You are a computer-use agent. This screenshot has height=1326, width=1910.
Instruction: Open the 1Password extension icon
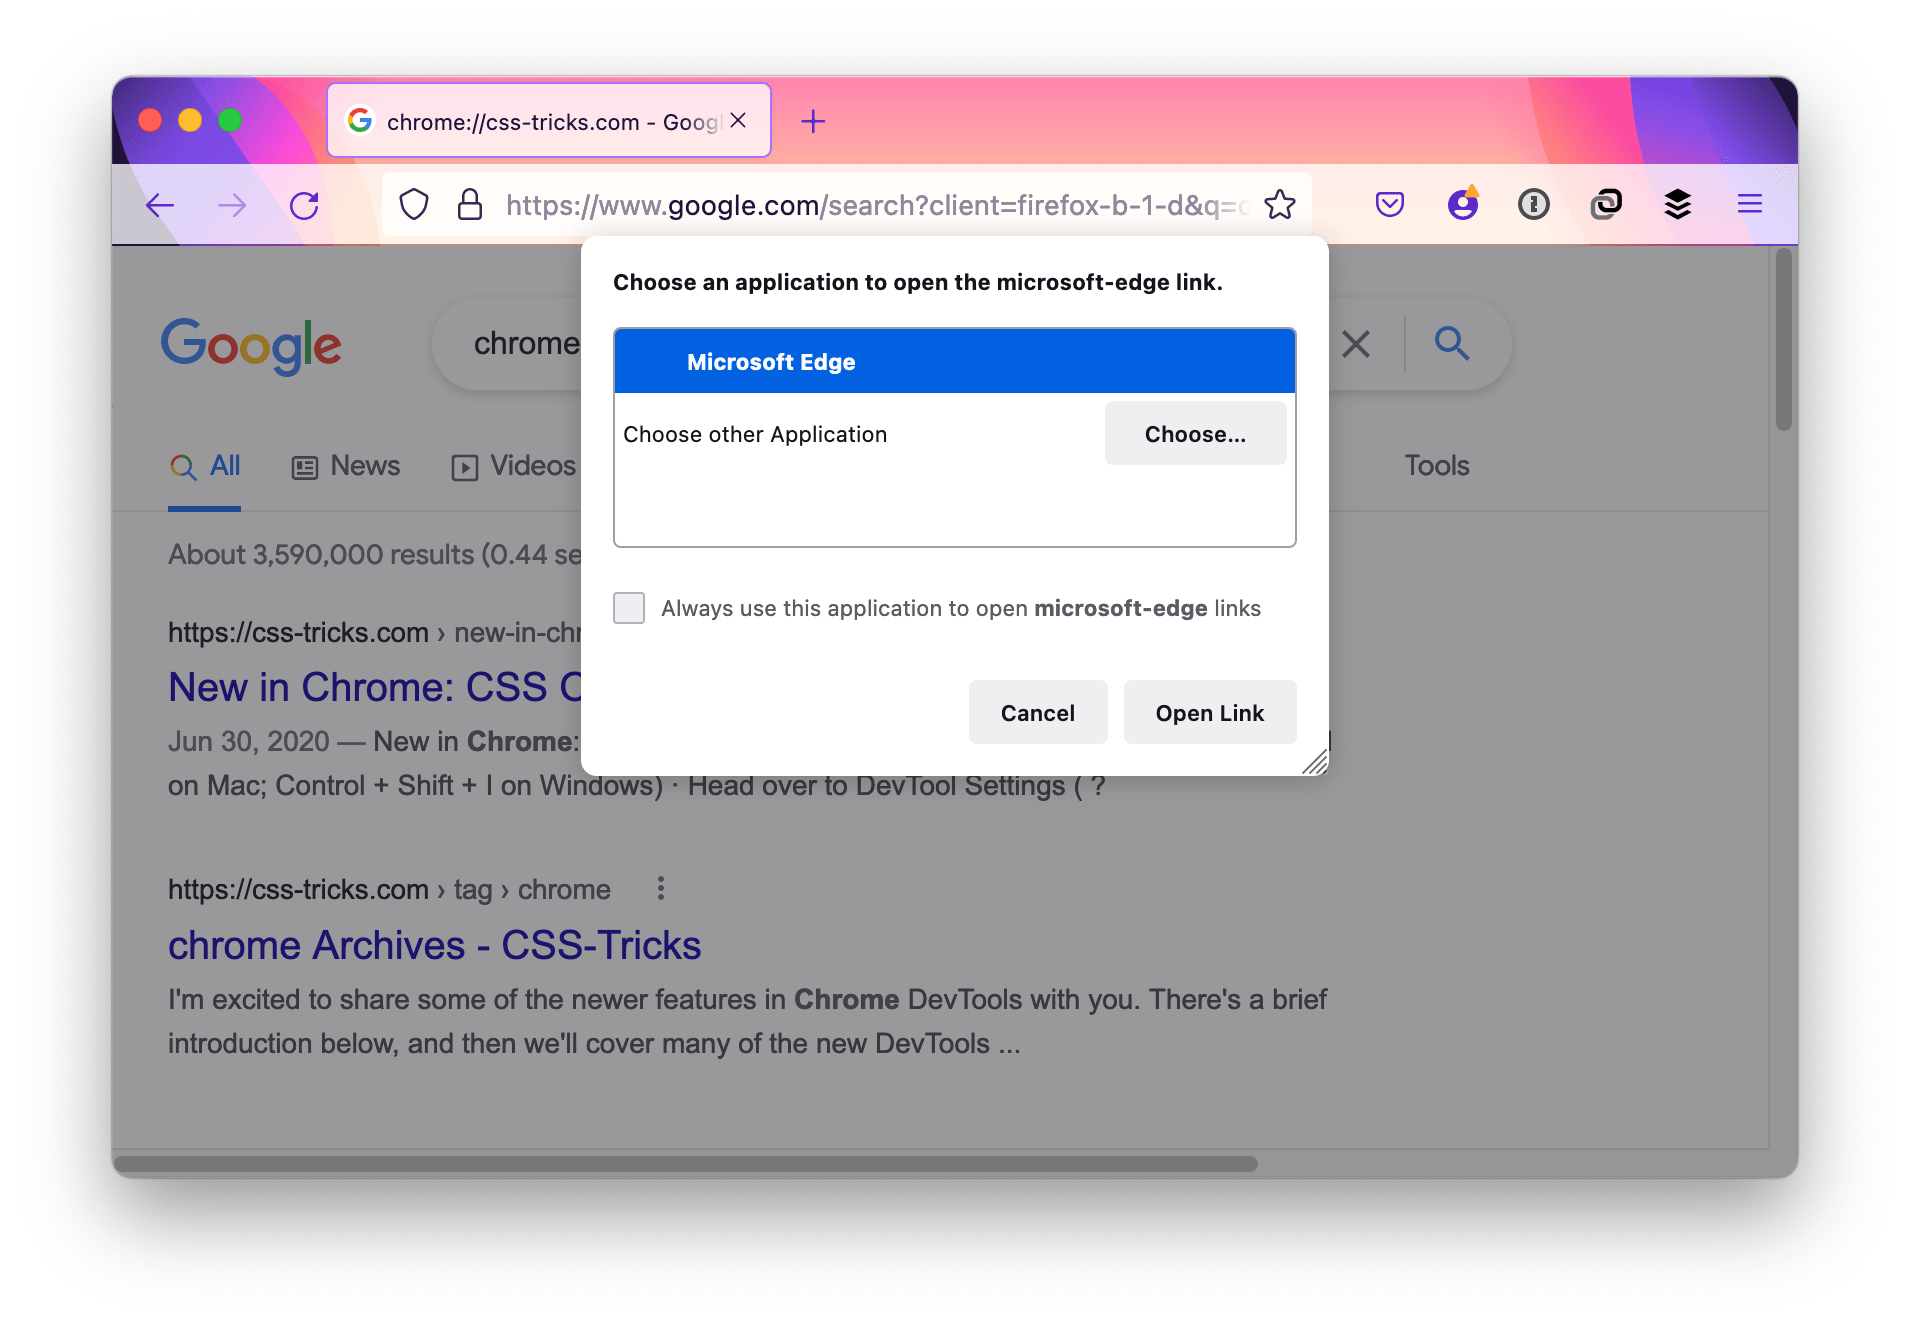pyautogui.click(x=1534, y=205)
